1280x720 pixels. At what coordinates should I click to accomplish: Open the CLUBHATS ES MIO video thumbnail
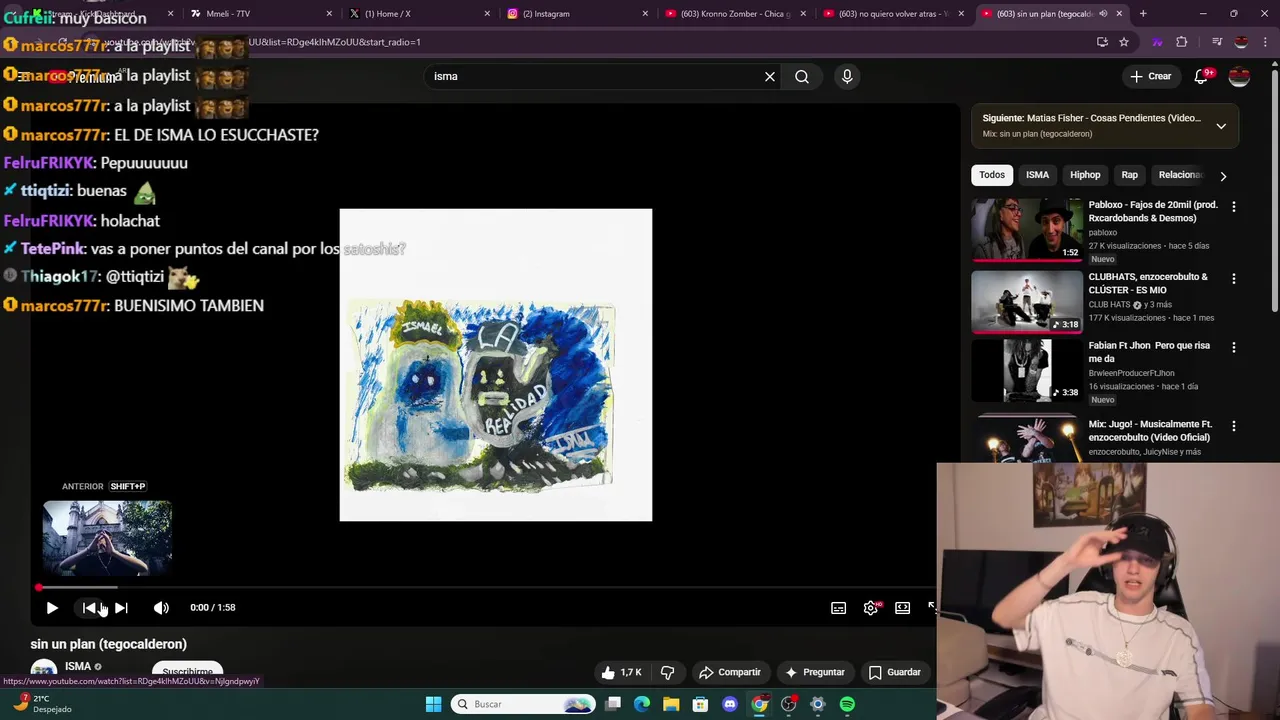click(1027, 301)
